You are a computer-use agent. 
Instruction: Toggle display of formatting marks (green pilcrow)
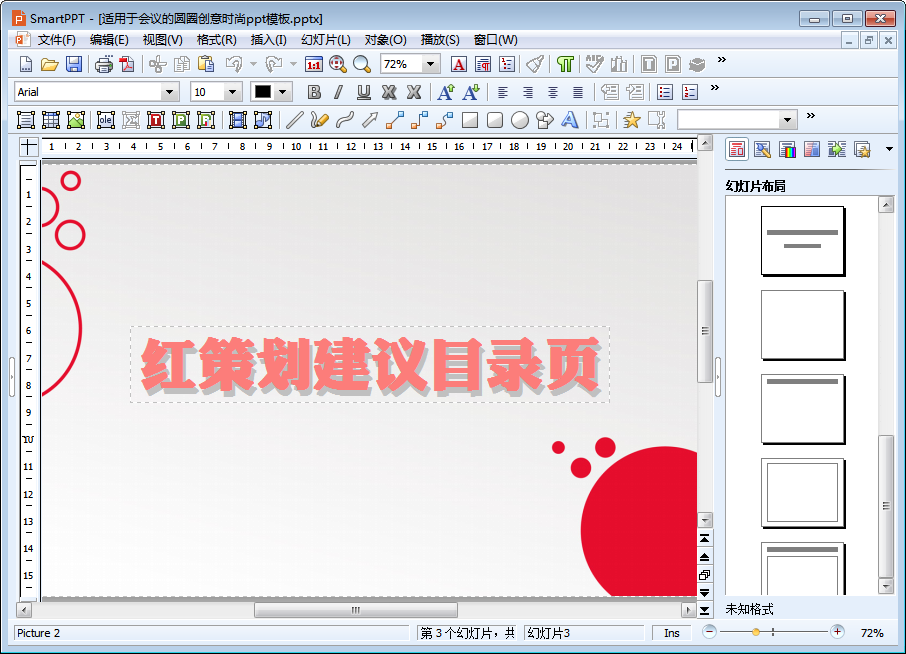click(x=565, y=64)
